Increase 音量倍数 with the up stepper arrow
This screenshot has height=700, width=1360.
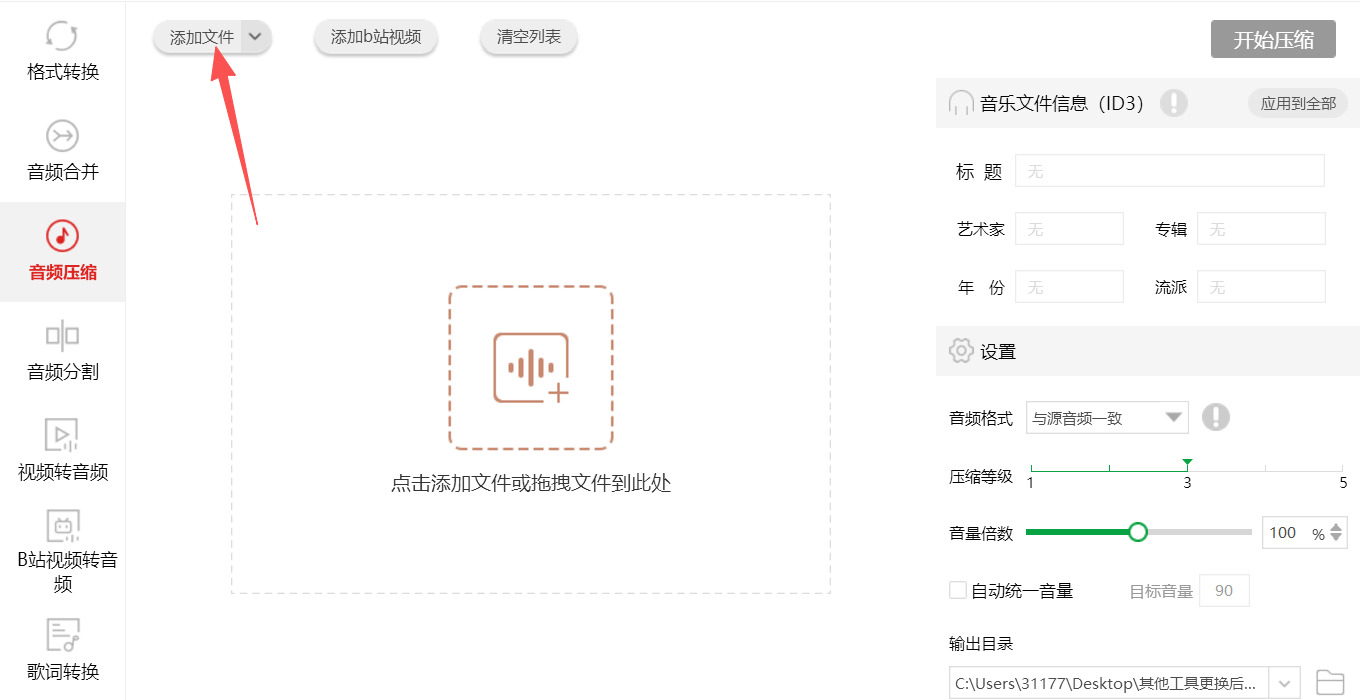coord(1337,526)
